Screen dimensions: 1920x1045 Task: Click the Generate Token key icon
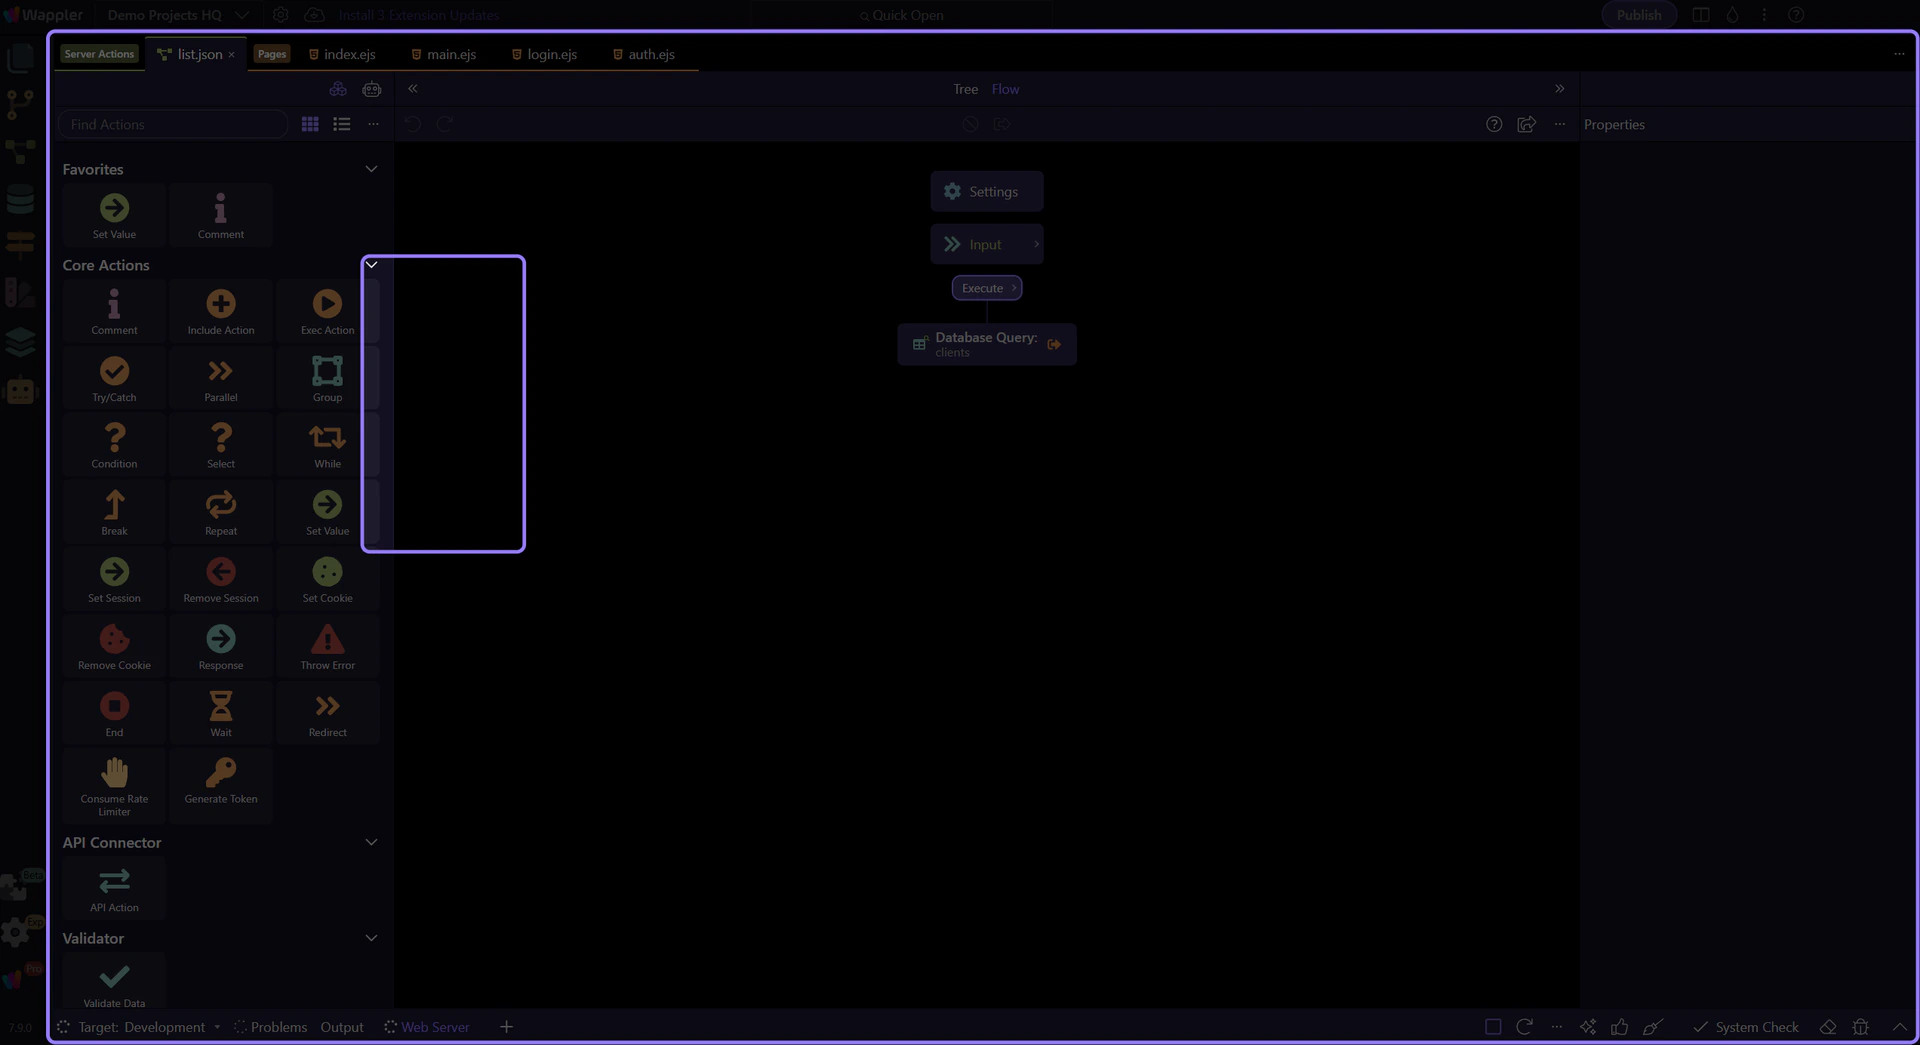(221, 773)
